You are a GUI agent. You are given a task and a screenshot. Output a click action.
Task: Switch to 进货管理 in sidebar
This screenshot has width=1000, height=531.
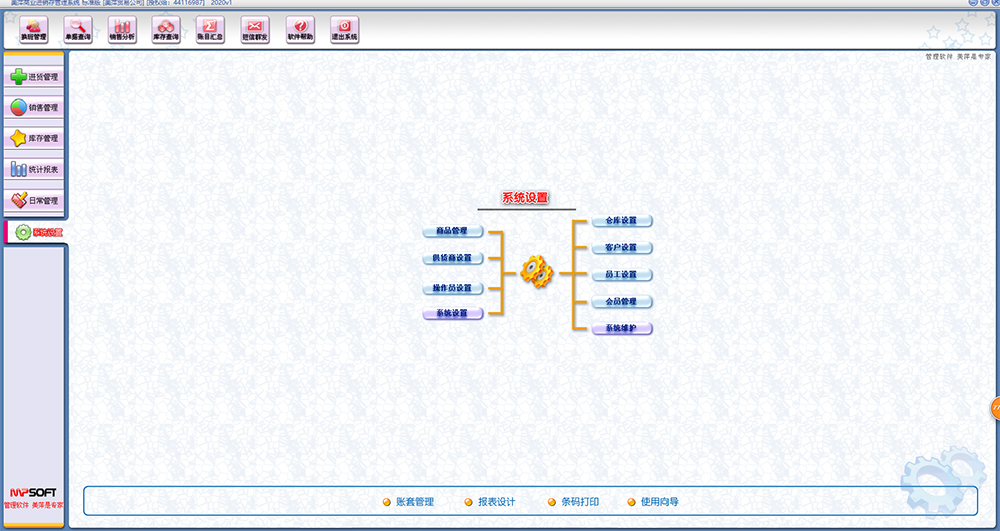pos(35,76)
